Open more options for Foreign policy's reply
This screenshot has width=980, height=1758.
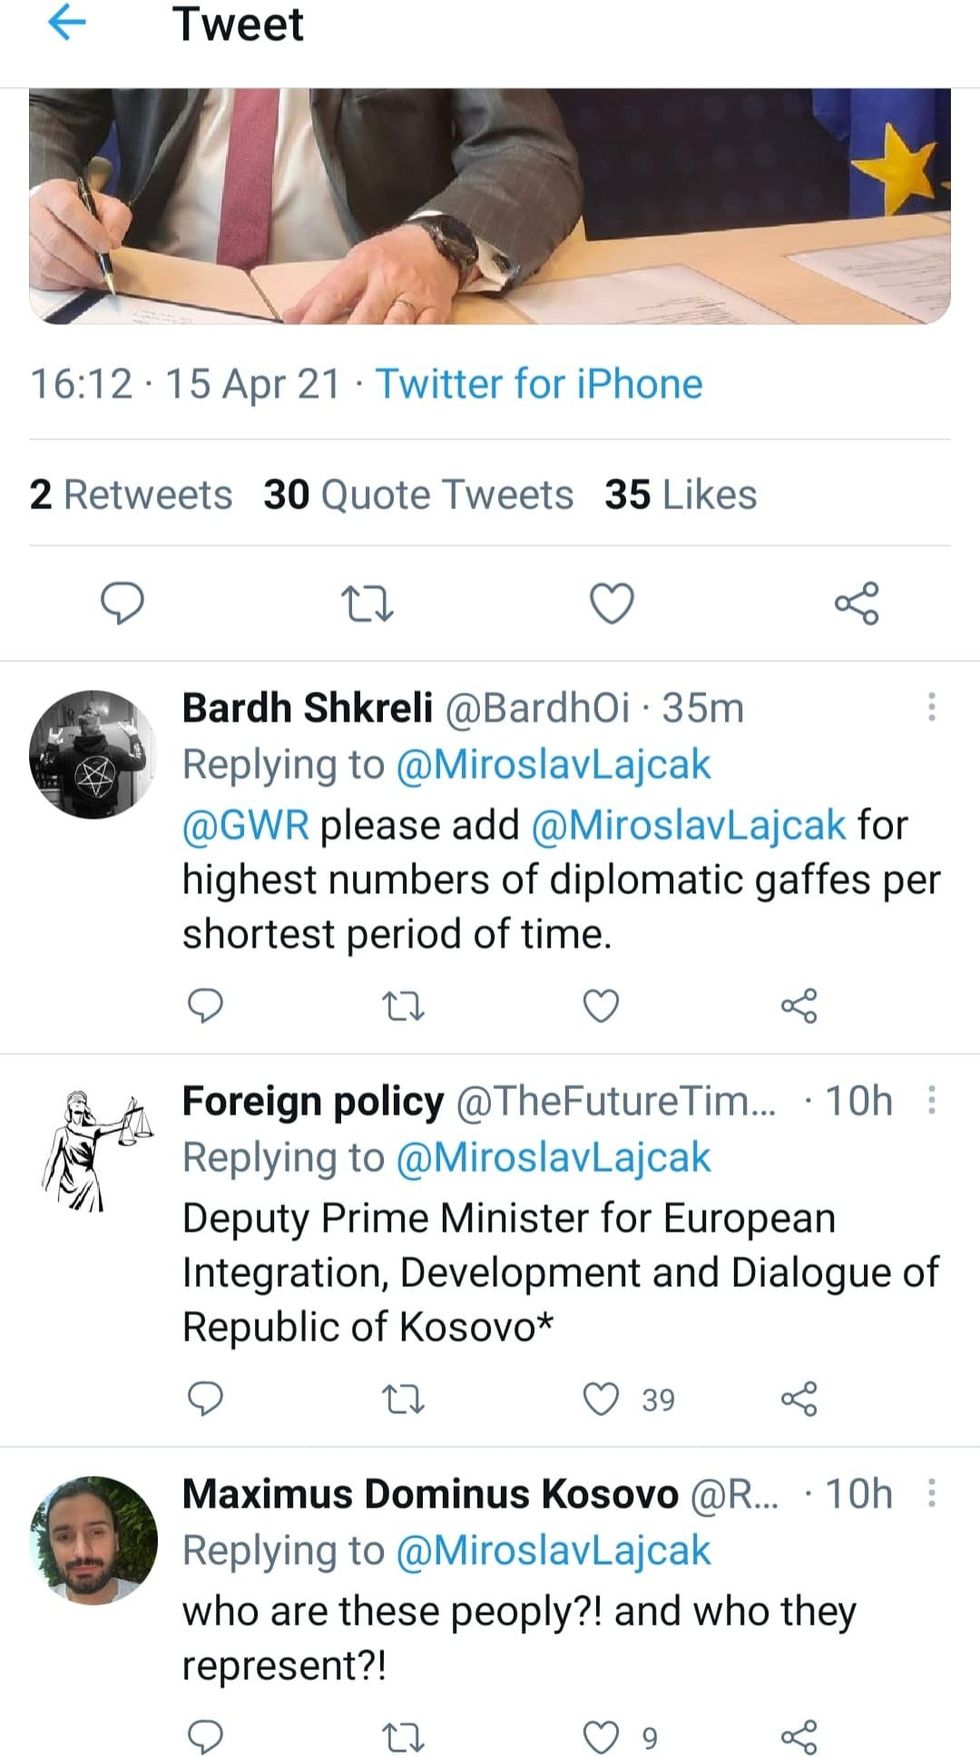(930, 1098)
